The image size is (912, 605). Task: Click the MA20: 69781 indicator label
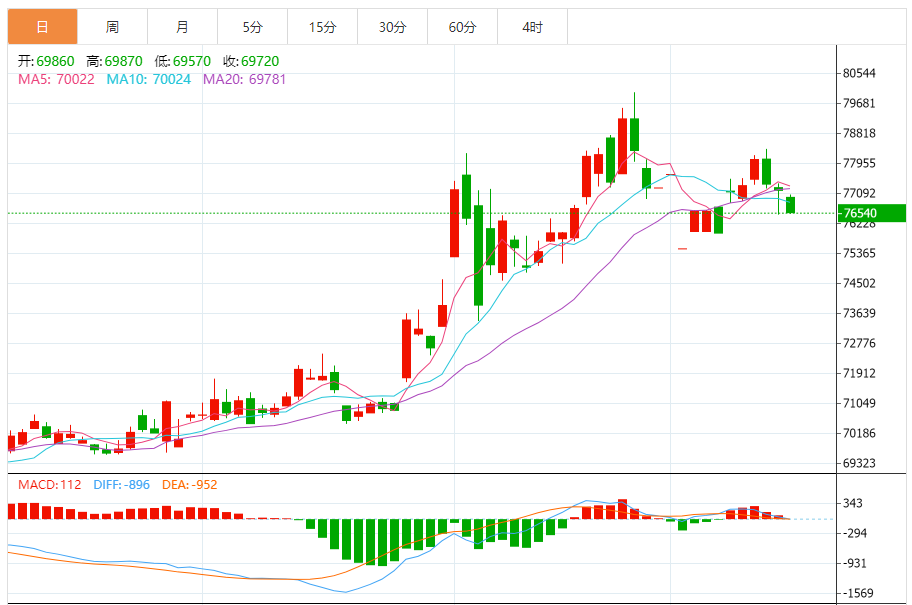point(244,79)
